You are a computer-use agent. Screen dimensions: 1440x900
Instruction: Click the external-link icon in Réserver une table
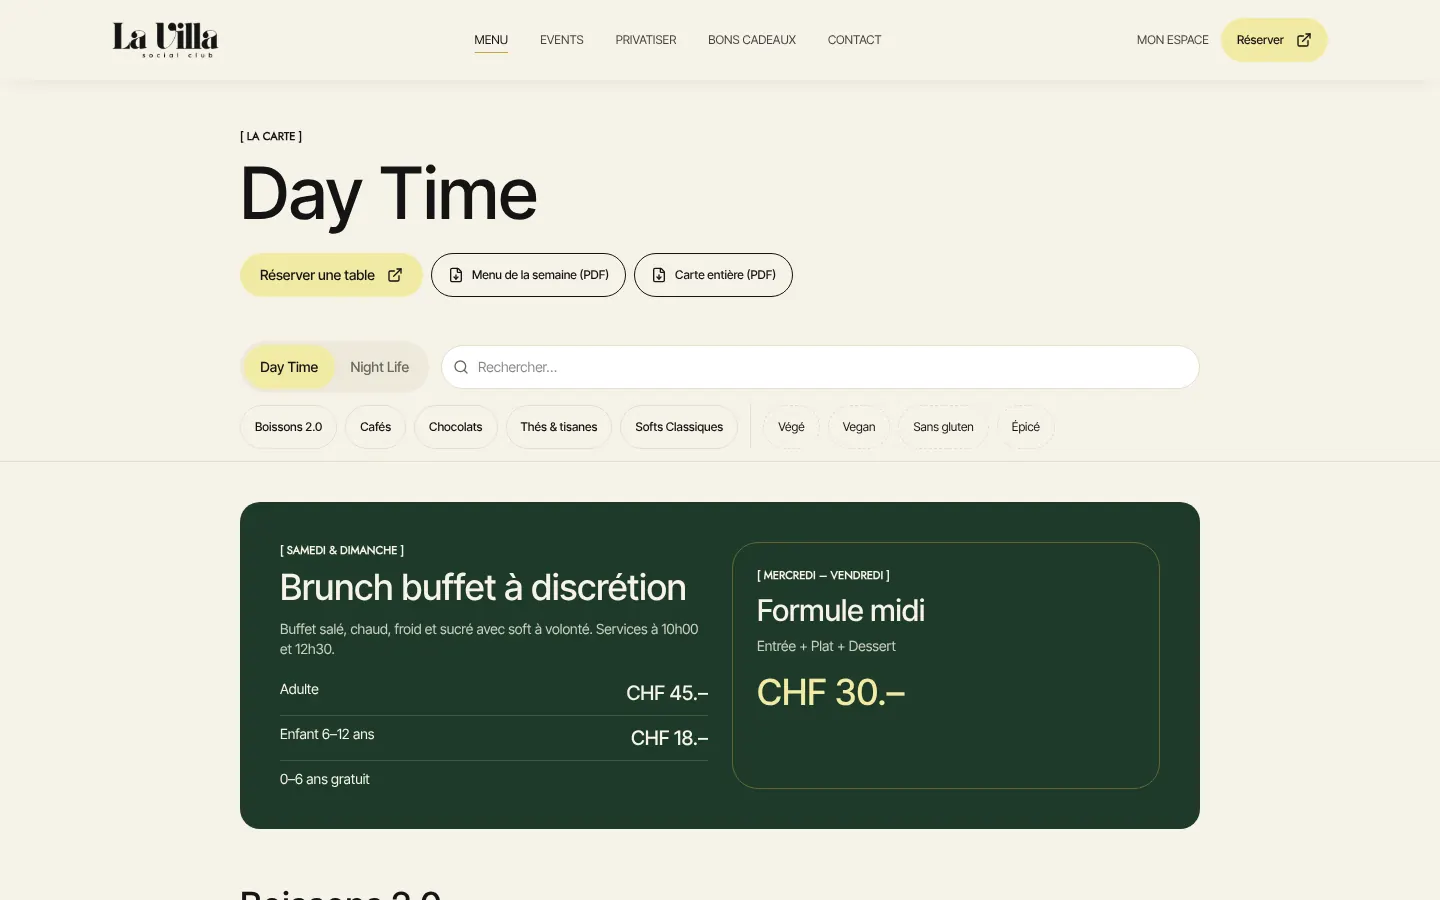[395, 275]
